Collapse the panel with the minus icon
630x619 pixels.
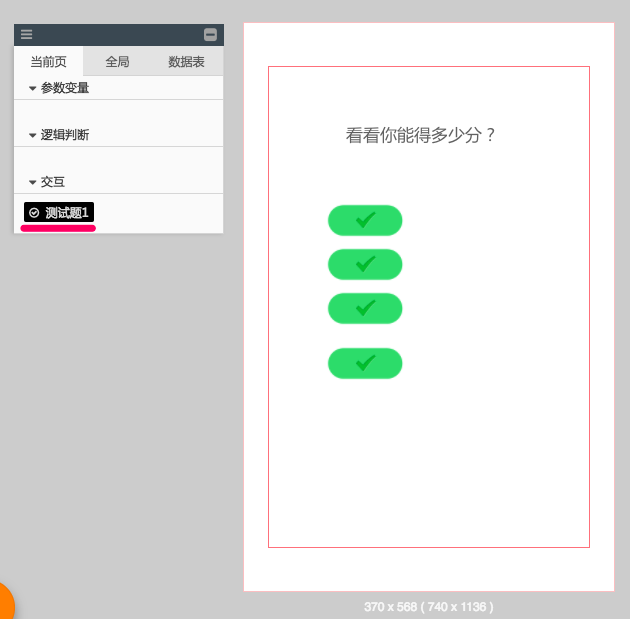pyautogui.click(x=210, y=34)
